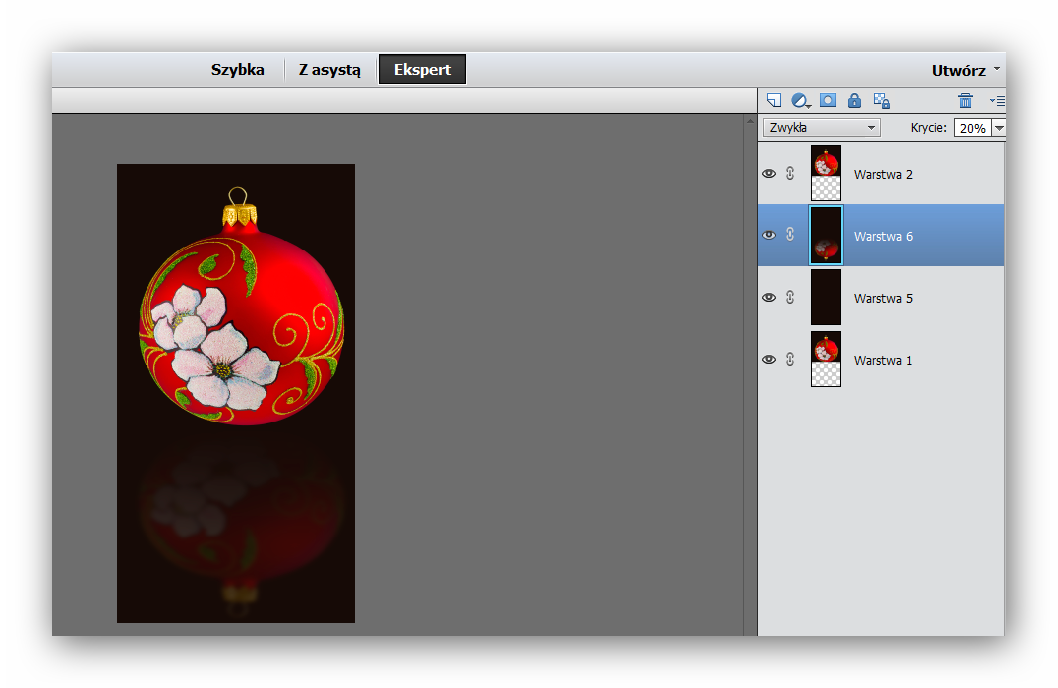Screen dimensions: 1058x688
Task: Add a layer mask with the mask icon
Action: pyautogui.click(x=828, y=101)
